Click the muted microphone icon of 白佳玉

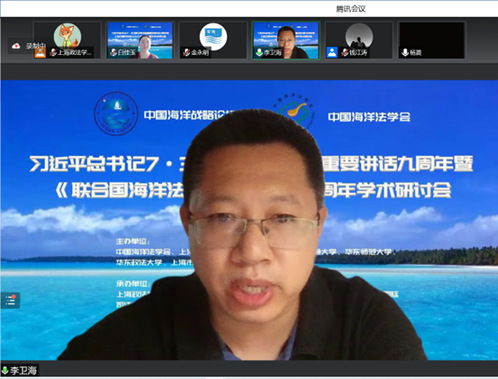click(x=113, y=52)
